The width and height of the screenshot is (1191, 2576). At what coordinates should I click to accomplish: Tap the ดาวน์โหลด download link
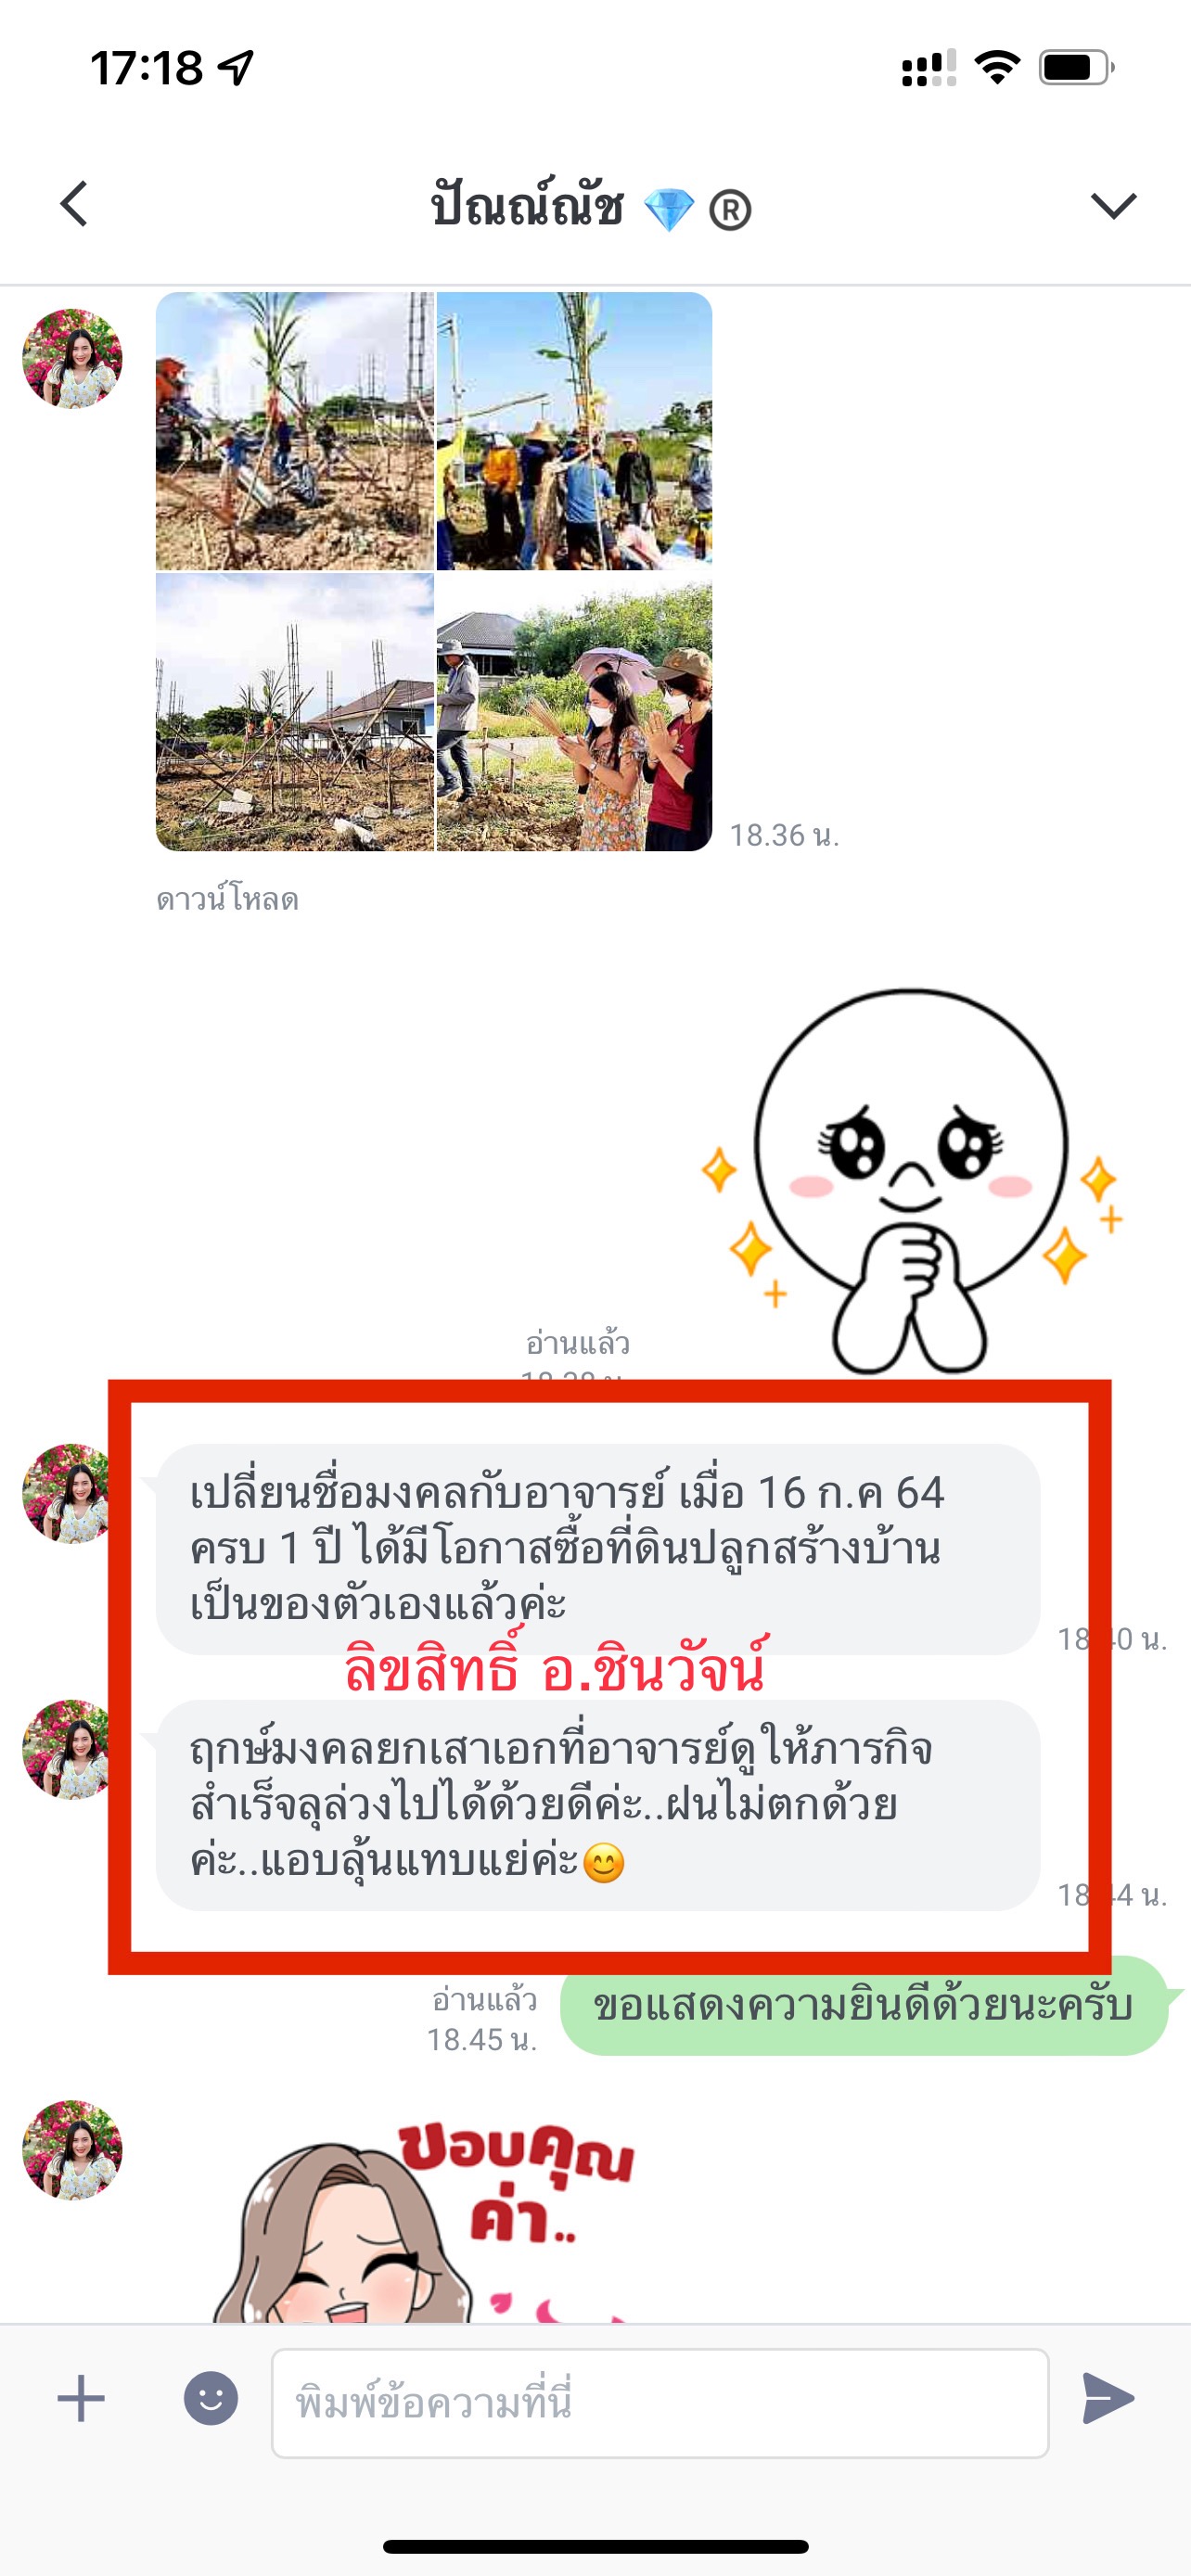click(x=227, y=900)
